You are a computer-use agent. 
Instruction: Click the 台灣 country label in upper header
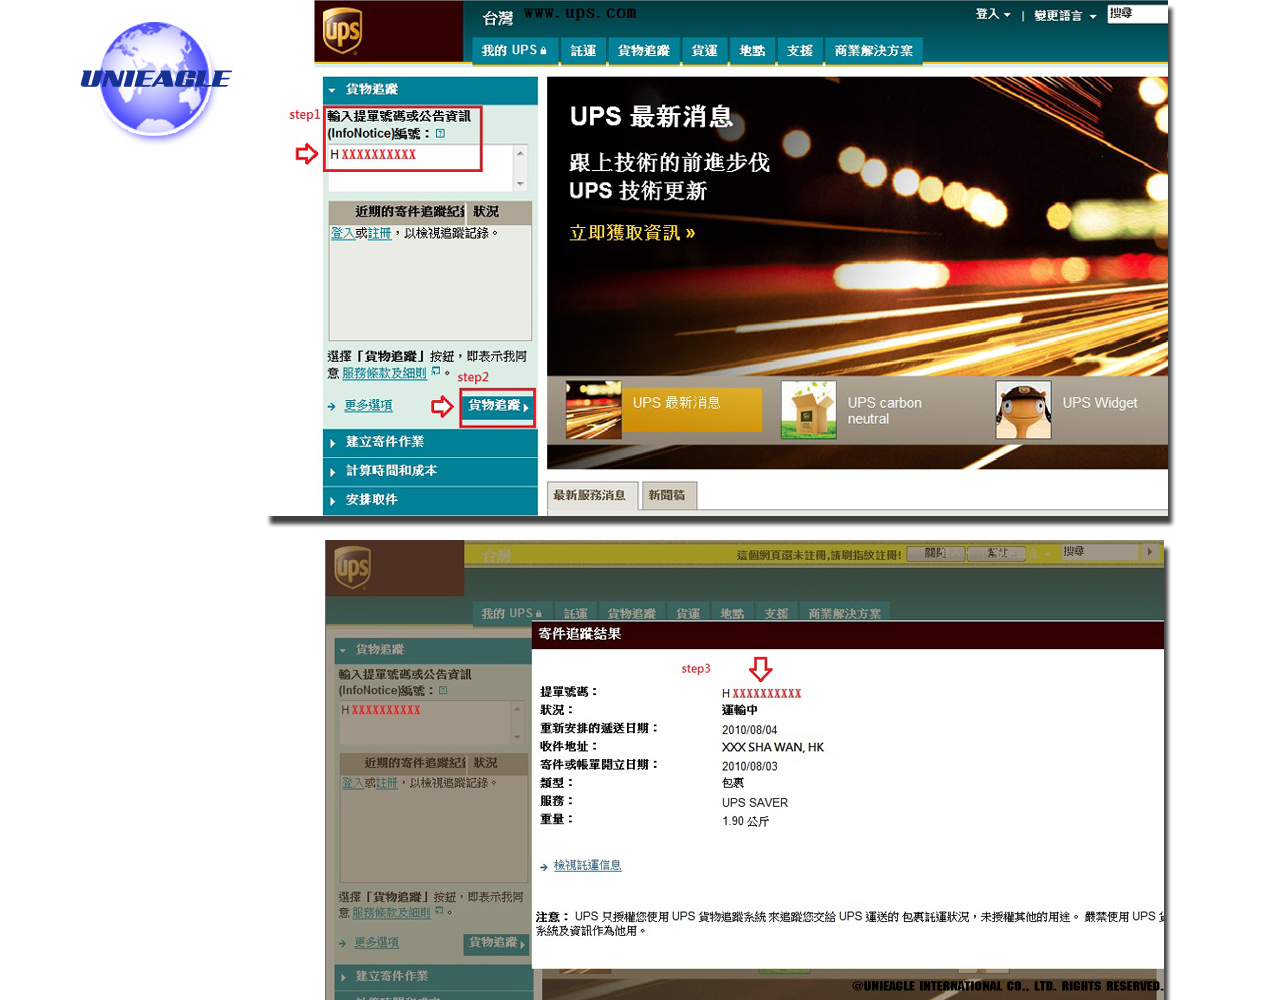497,18
